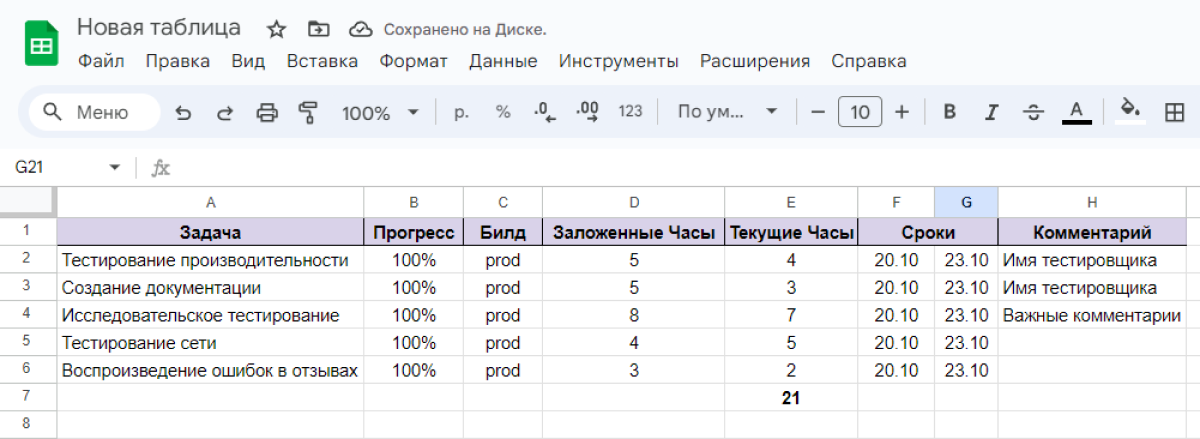Star the document with the star icon
Screen dimensions: 1200x439
(277, 28)
